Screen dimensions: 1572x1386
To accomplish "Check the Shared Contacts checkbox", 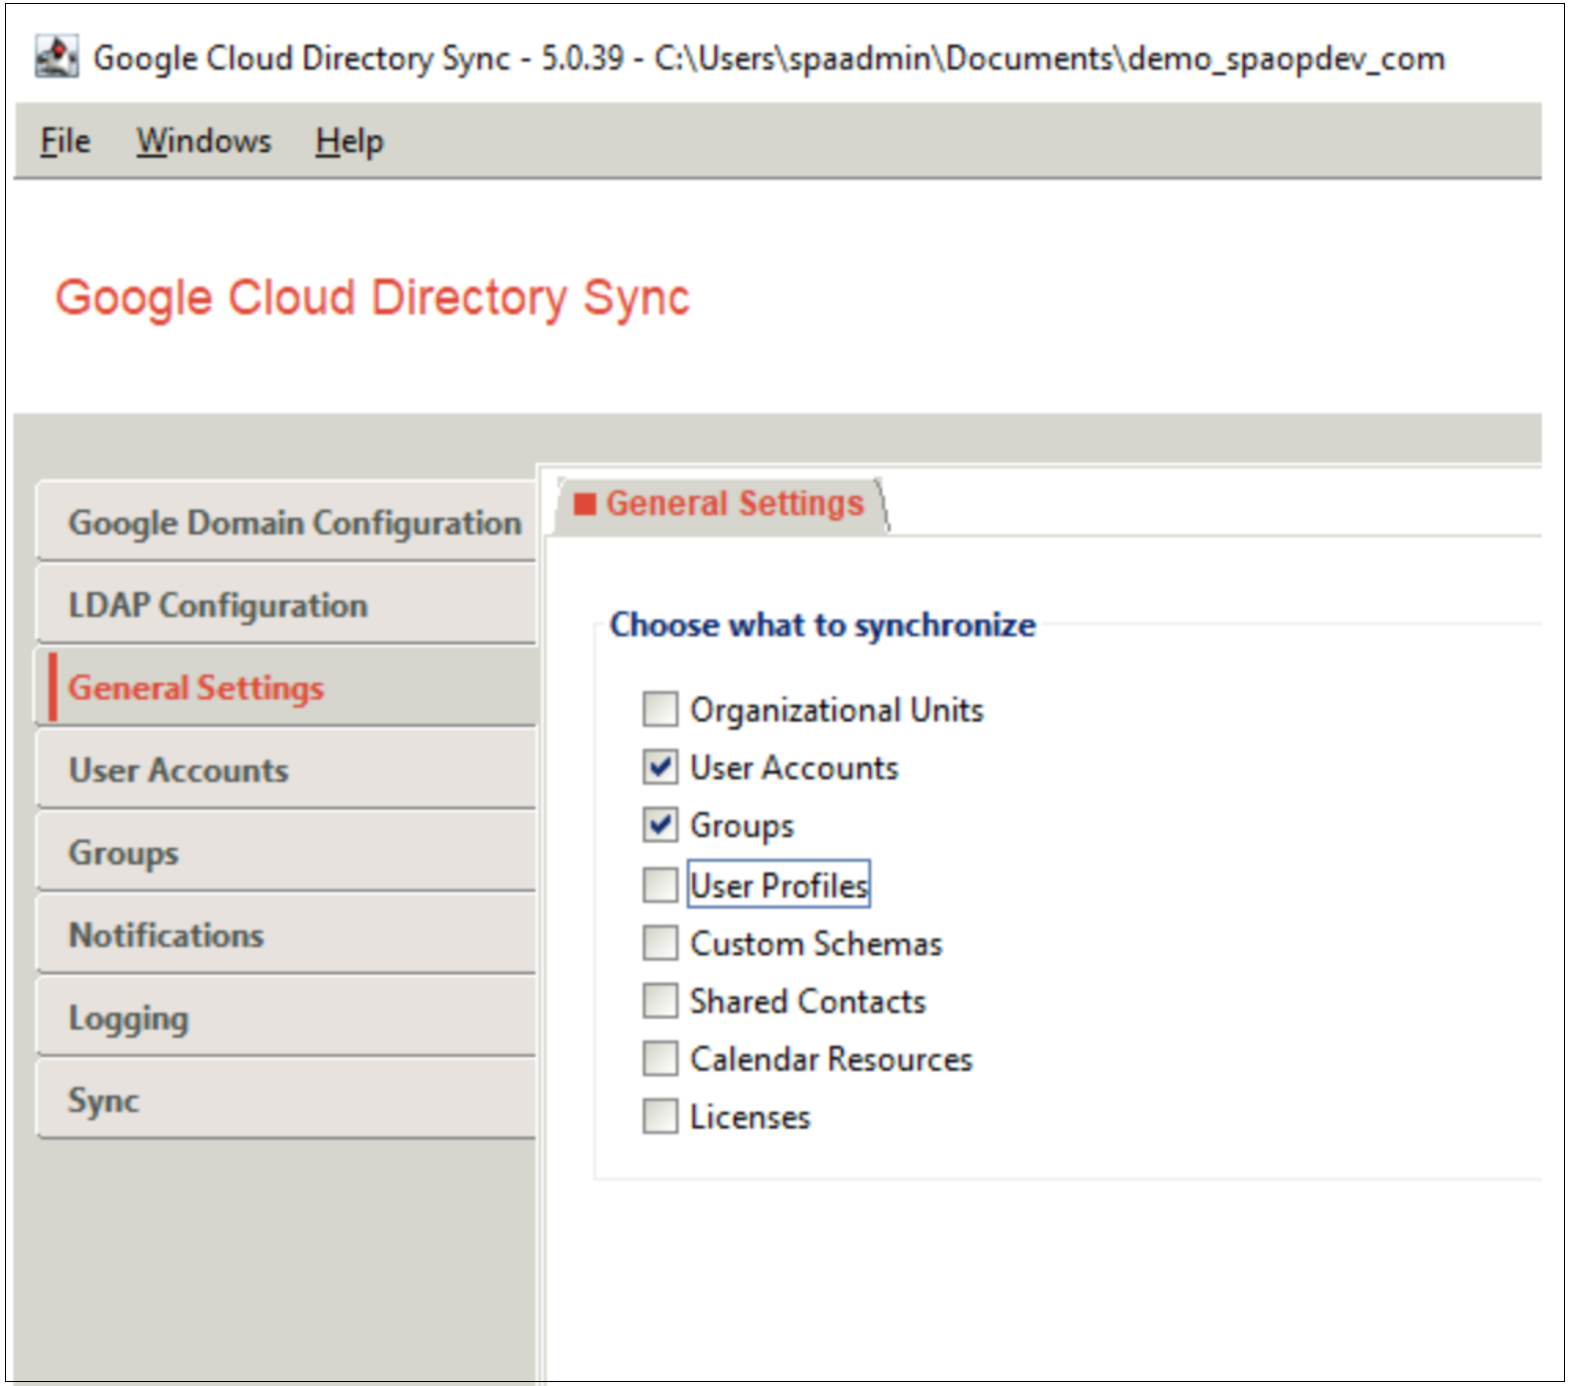I will click(x=660, y=1000).
